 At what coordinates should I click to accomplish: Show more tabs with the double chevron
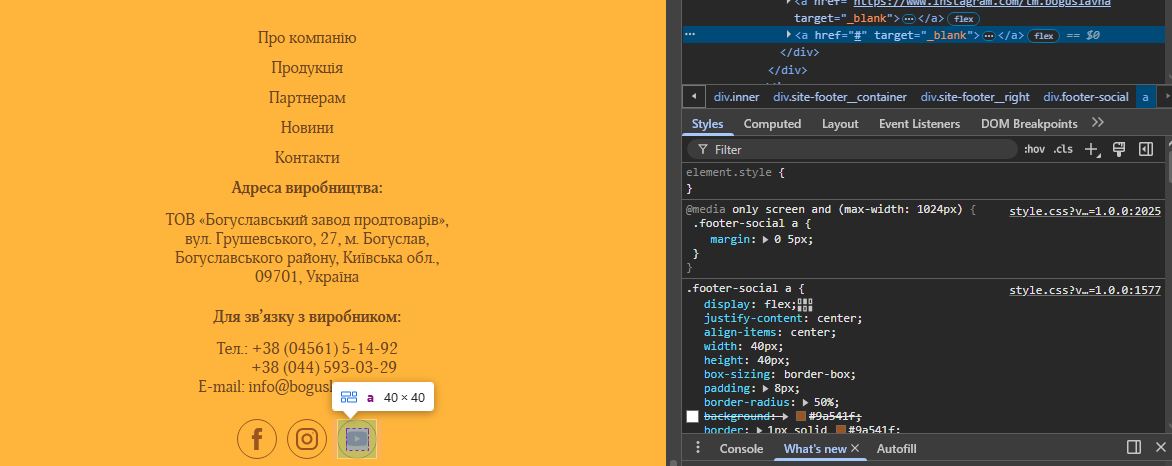(1097, 123)
